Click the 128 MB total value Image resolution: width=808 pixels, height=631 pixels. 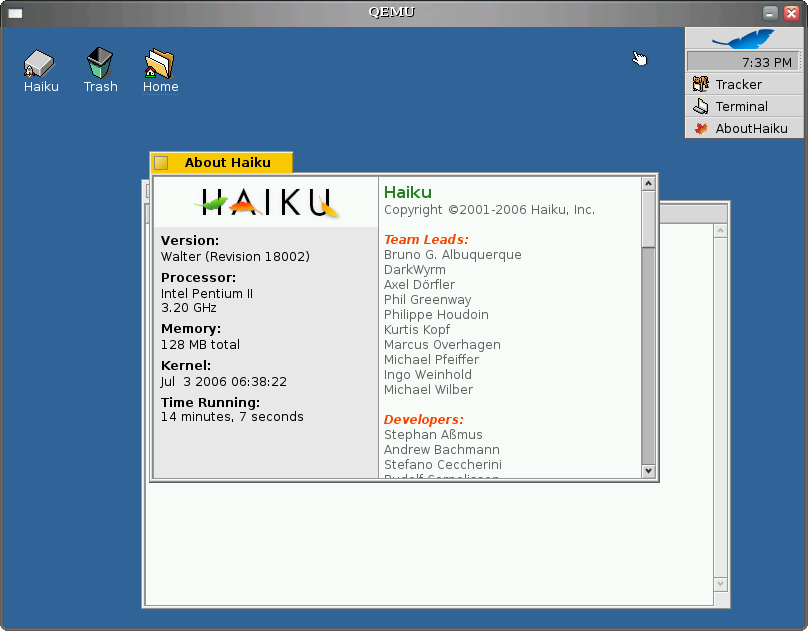point(200,345)
